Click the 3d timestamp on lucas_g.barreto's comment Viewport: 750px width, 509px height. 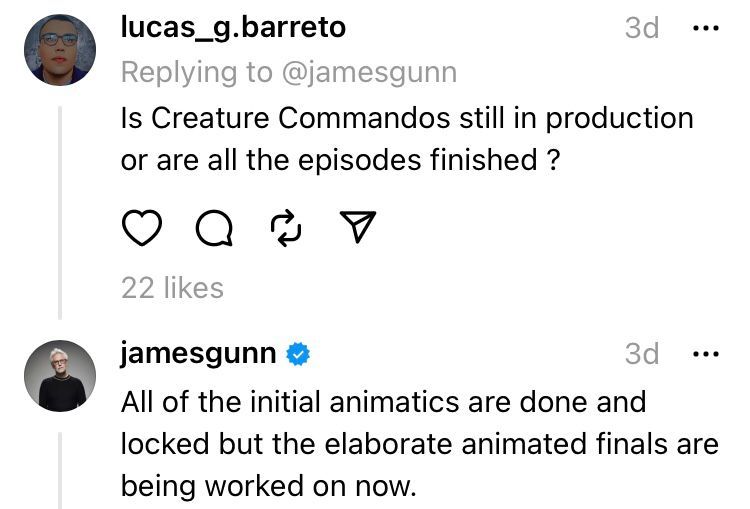642,28
